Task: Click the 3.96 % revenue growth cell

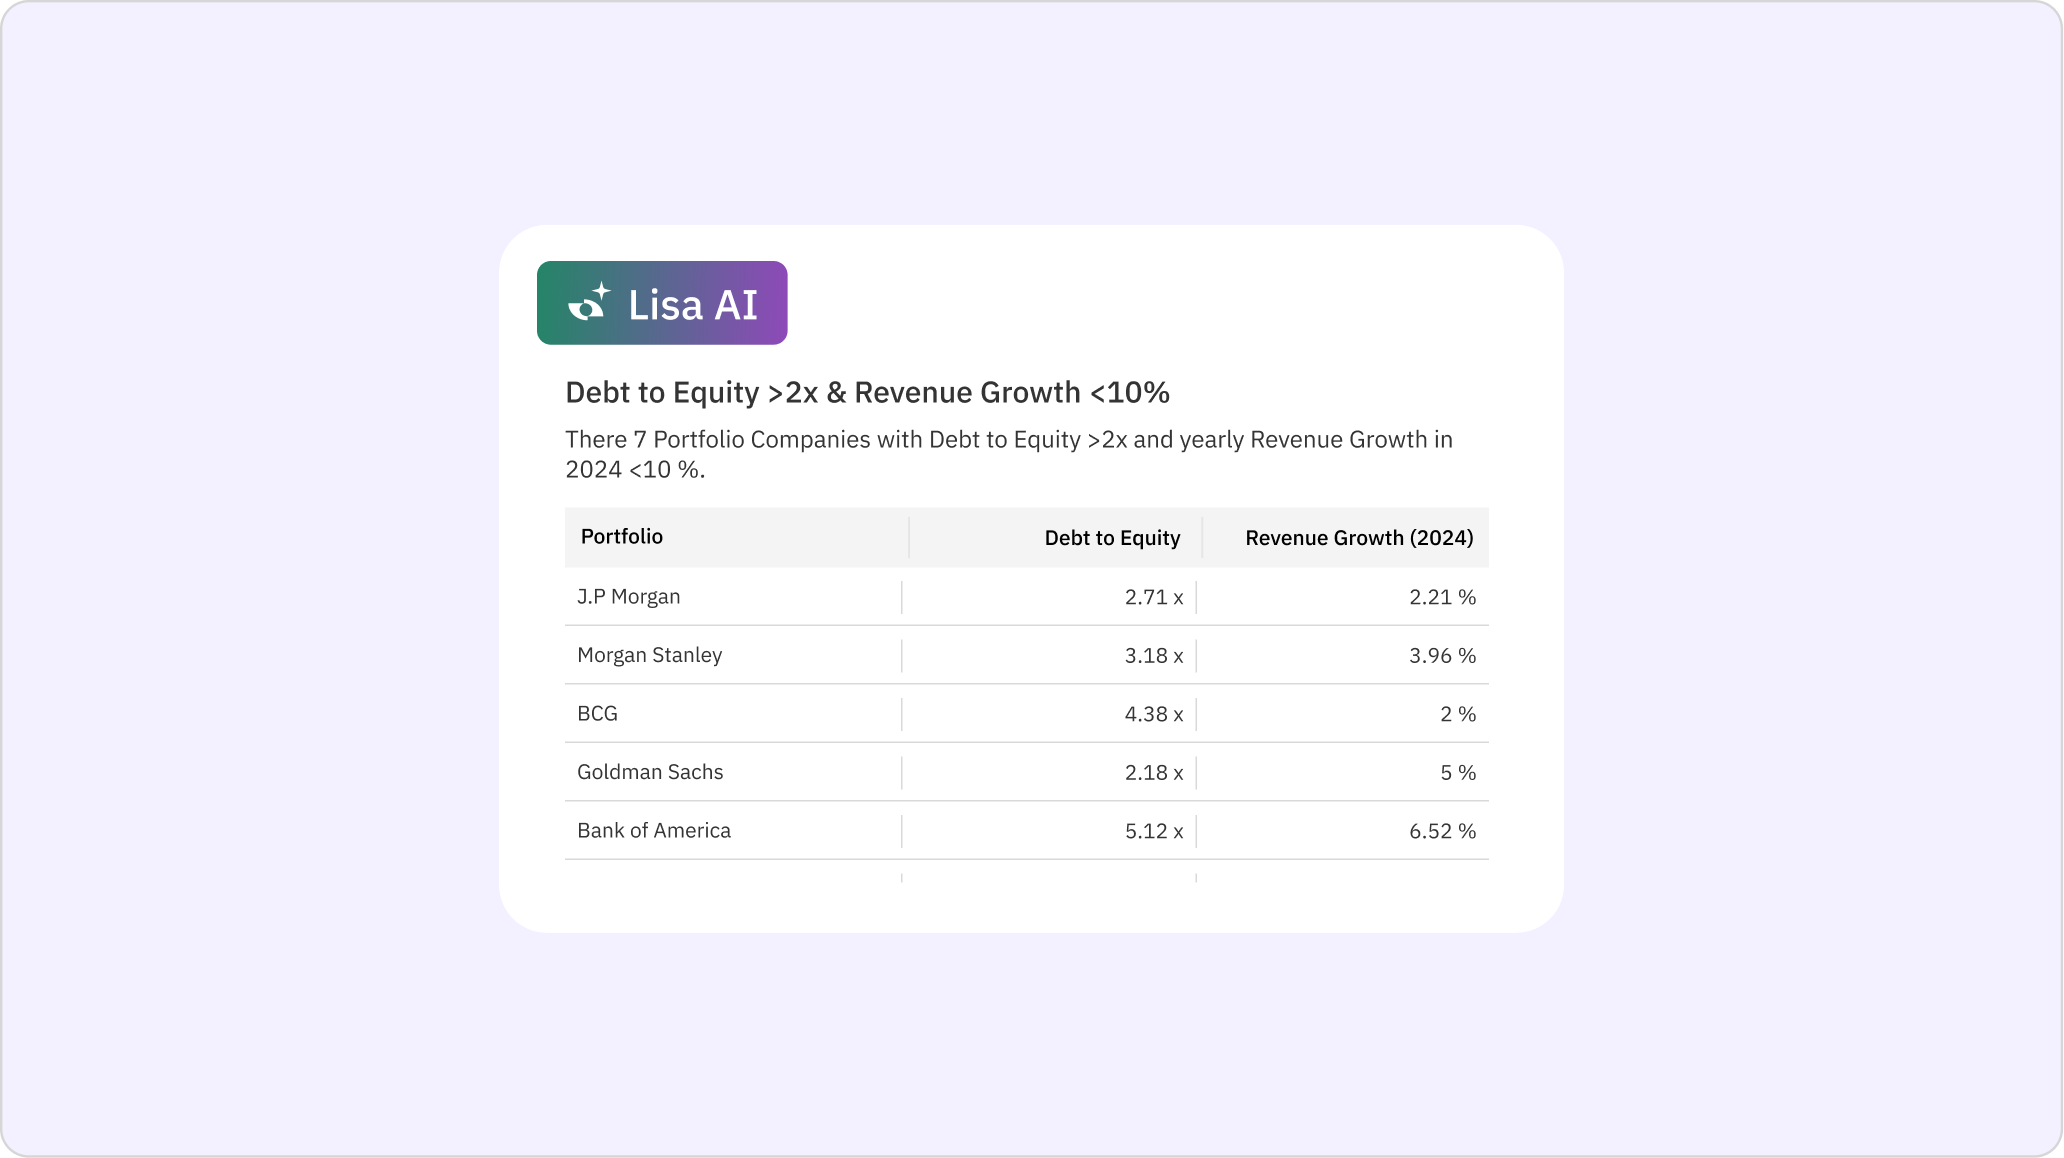Action: click(1442, 656)
